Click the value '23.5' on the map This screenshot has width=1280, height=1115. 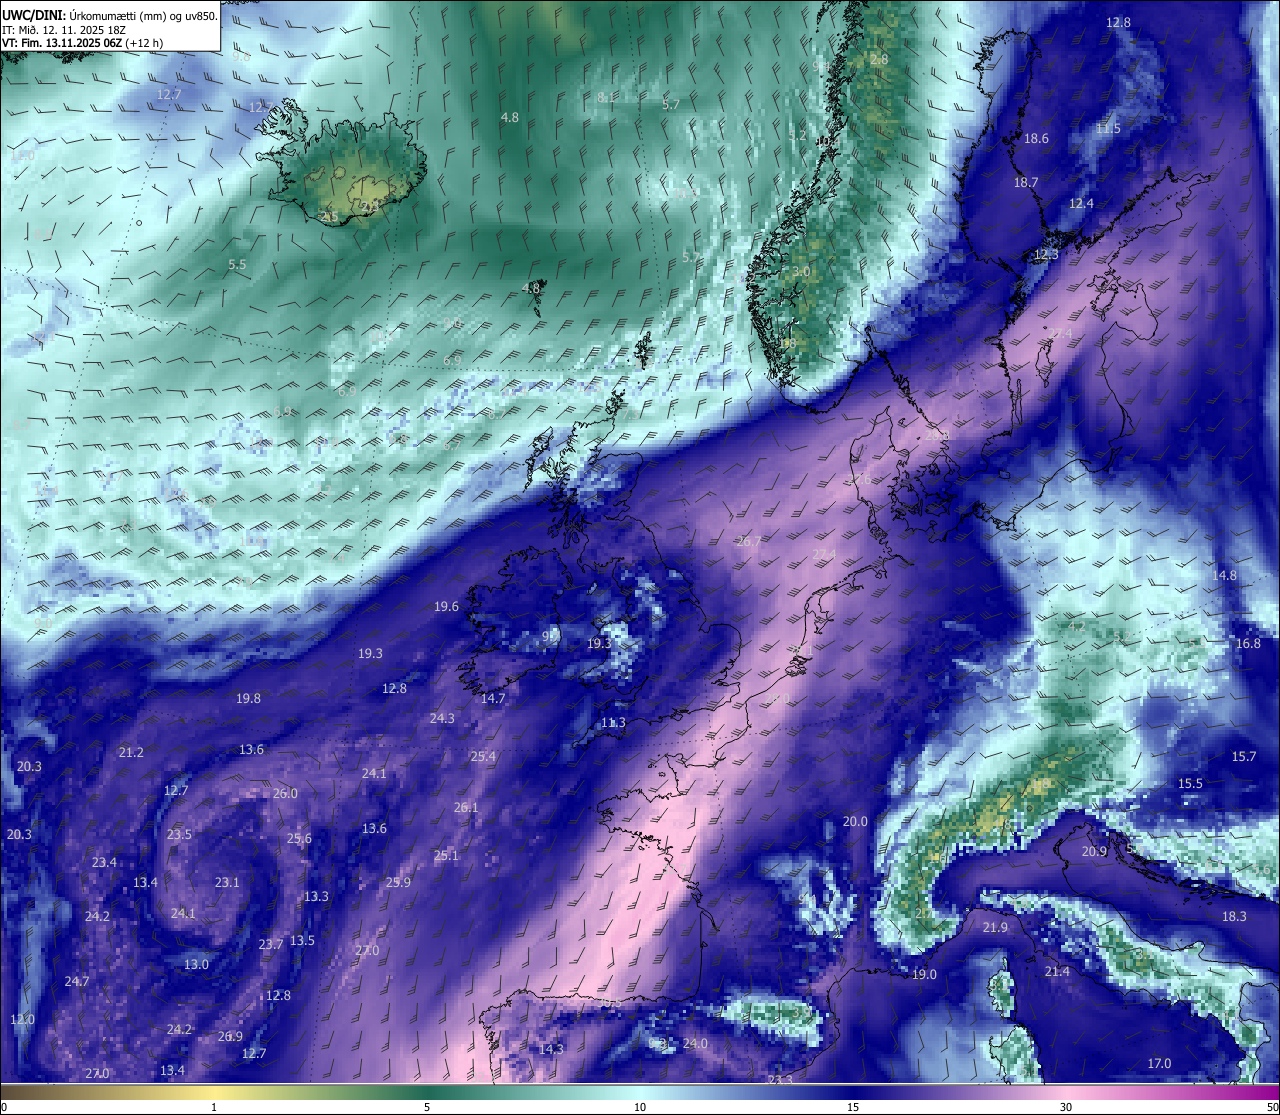[x=179, y=835]
